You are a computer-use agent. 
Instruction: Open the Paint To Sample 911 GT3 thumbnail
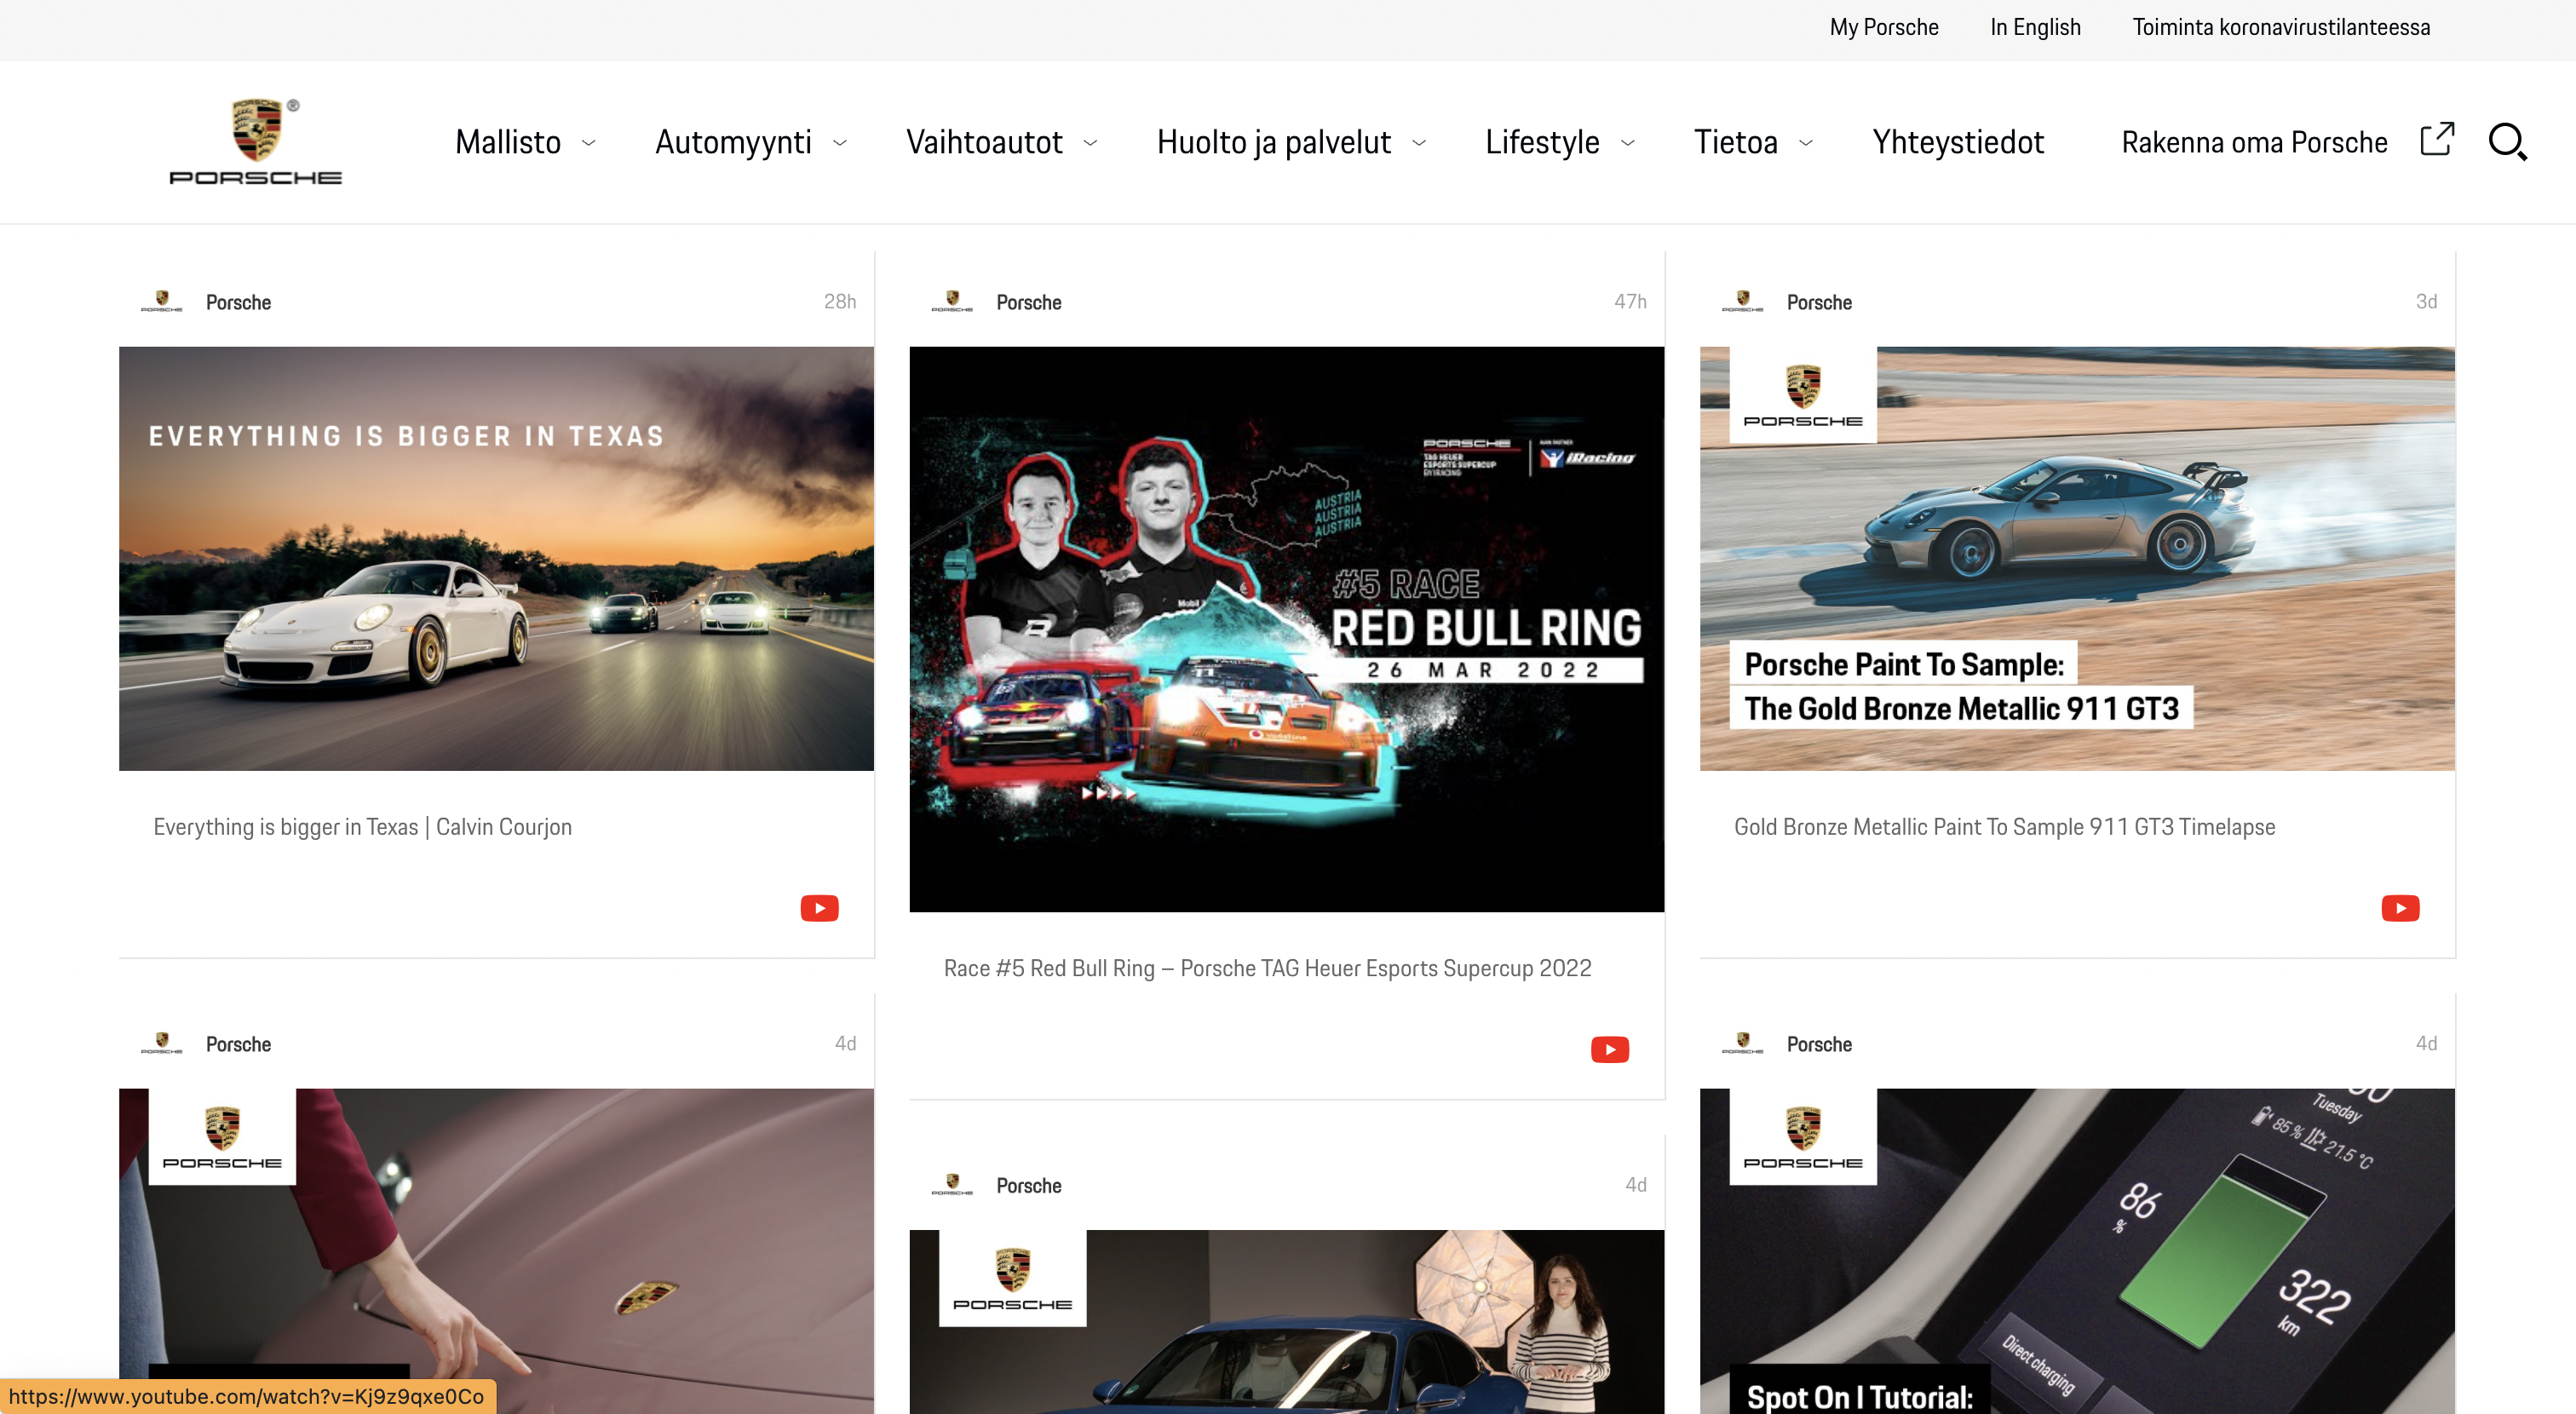(x=2077, y=558)
